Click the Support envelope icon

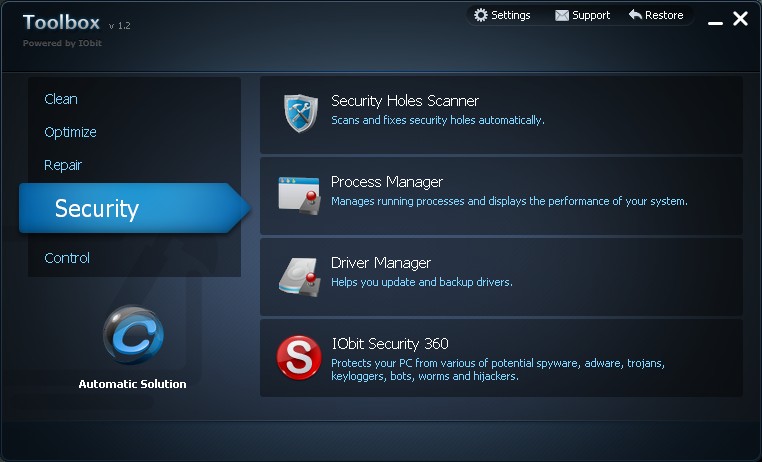562,16
